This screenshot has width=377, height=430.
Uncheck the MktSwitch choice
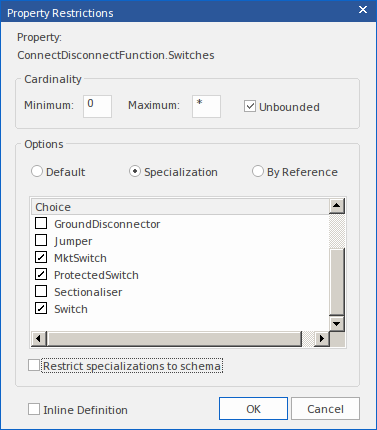[41, 257]
